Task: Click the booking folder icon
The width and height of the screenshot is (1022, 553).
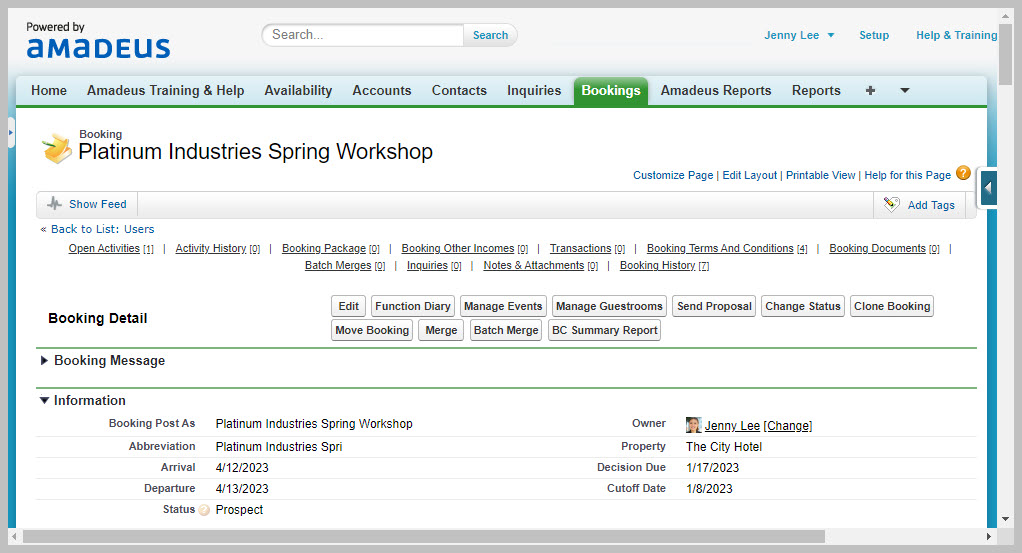Action: [56, 148]
